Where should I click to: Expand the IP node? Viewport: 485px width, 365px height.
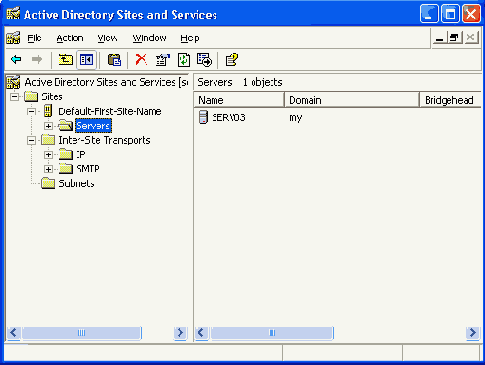tap(48, 155)
